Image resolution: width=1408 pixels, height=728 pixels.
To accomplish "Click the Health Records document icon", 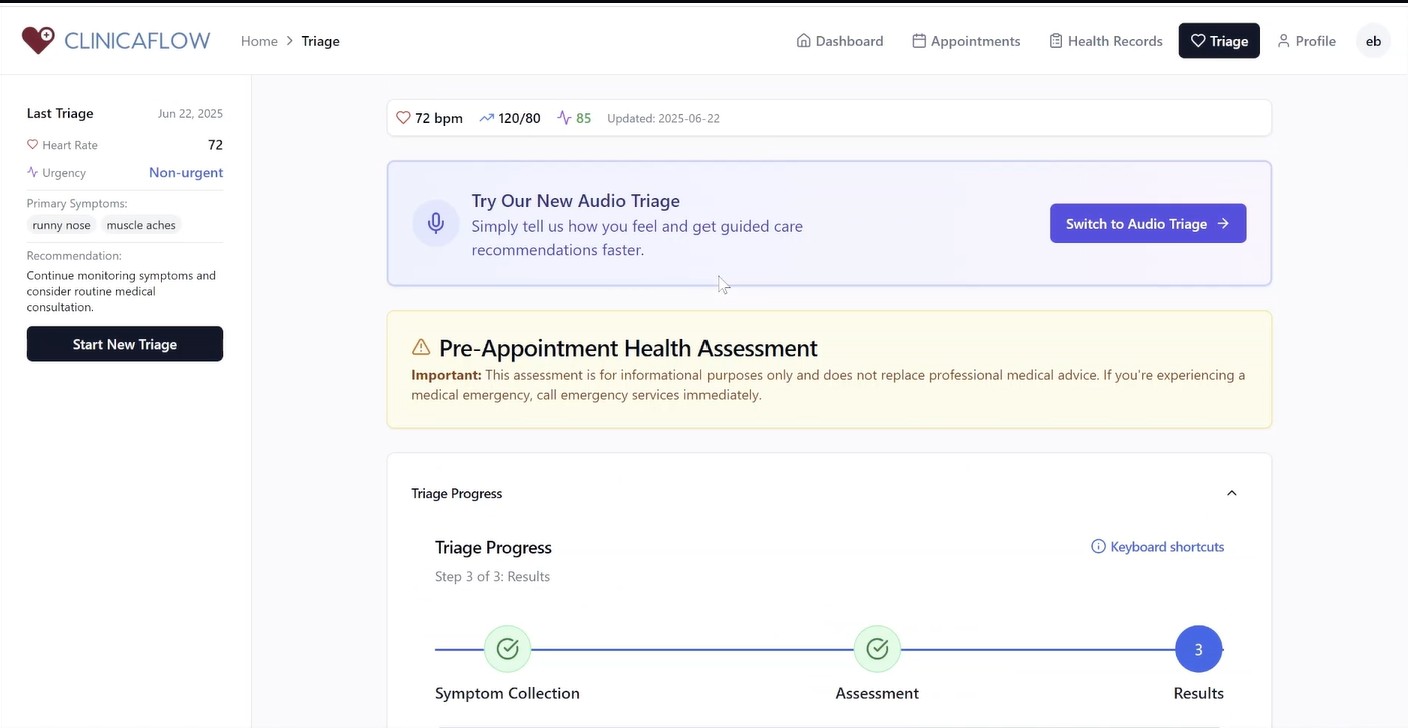I will (x=1054, y=40).
